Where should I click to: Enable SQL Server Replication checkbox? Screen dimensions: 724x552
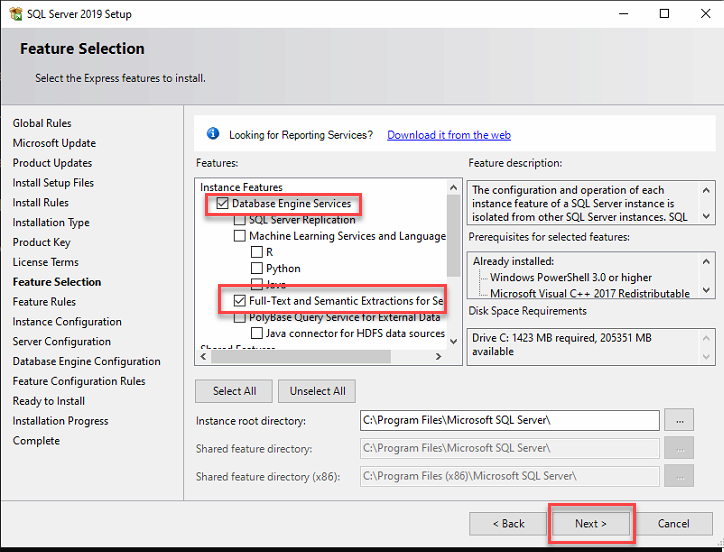pyautogui.click(x=239, y=220)
